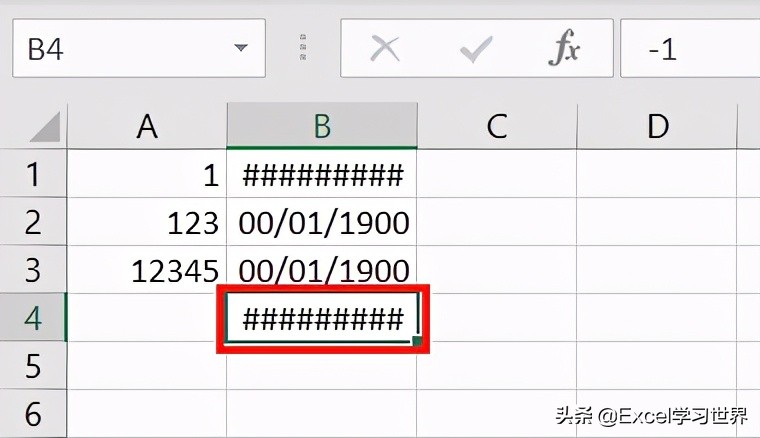Select the column B header
The height and width of the screenshot is (438, 760).
[x=322, y=126]
